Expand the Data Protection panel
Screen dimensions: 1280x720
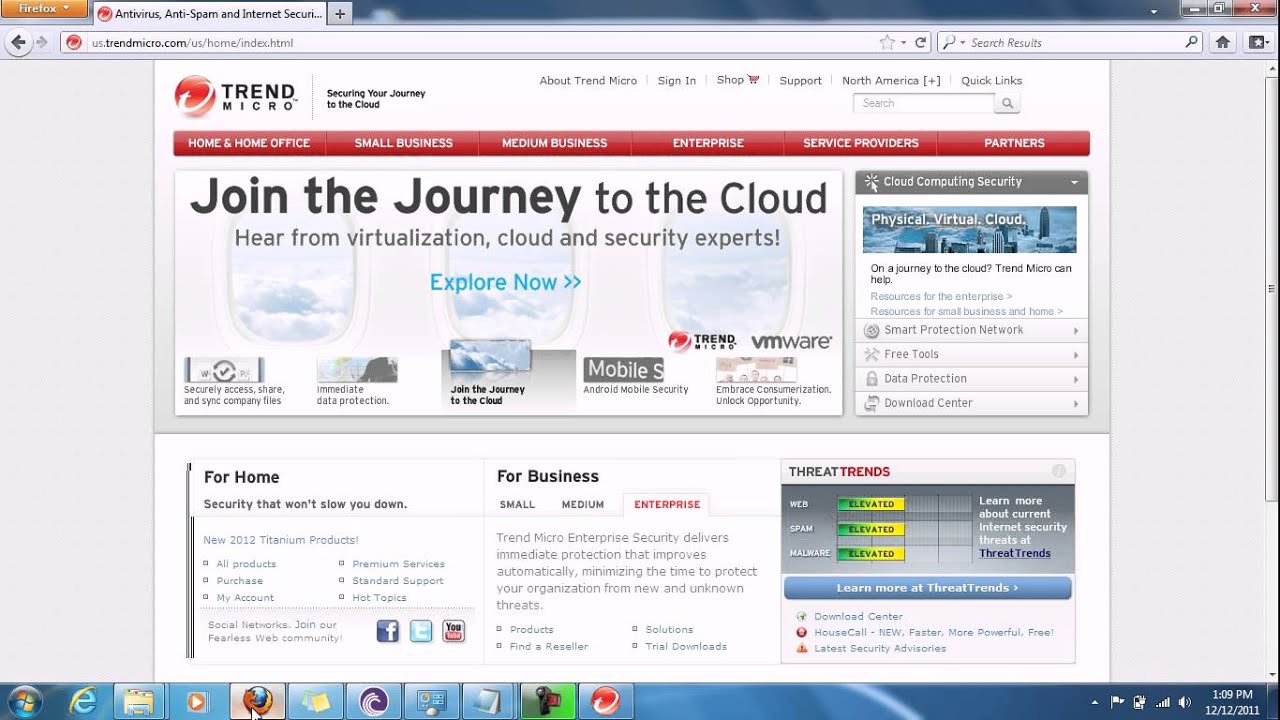(x=971, y=378)
